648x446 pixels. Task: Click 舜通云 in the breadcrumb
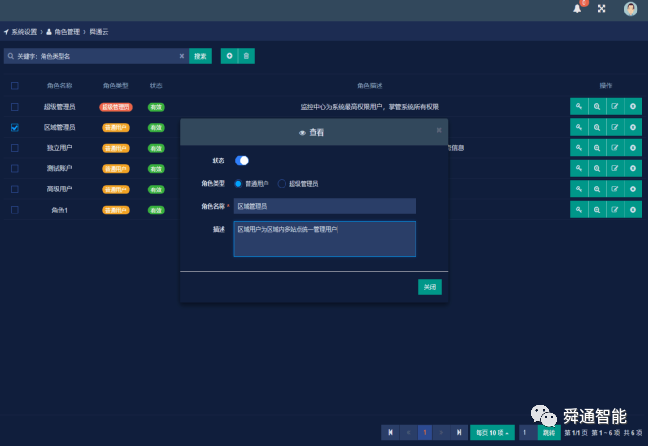pyautogui.click(x=99, y=32)
